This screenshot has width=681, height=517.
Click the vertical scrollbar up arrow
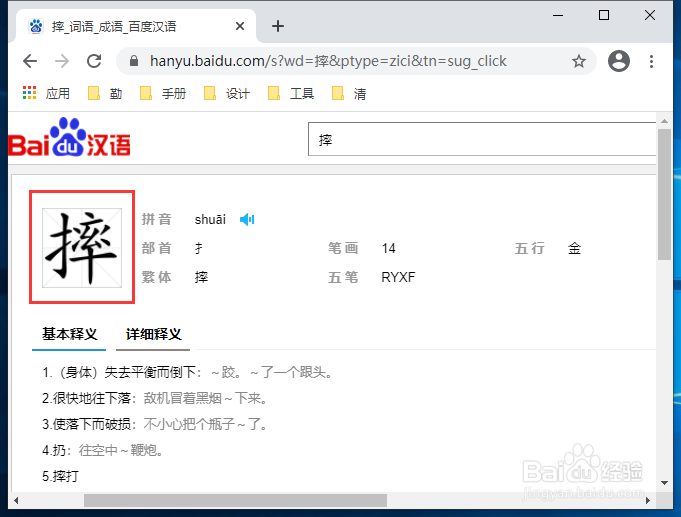(664, 121)
